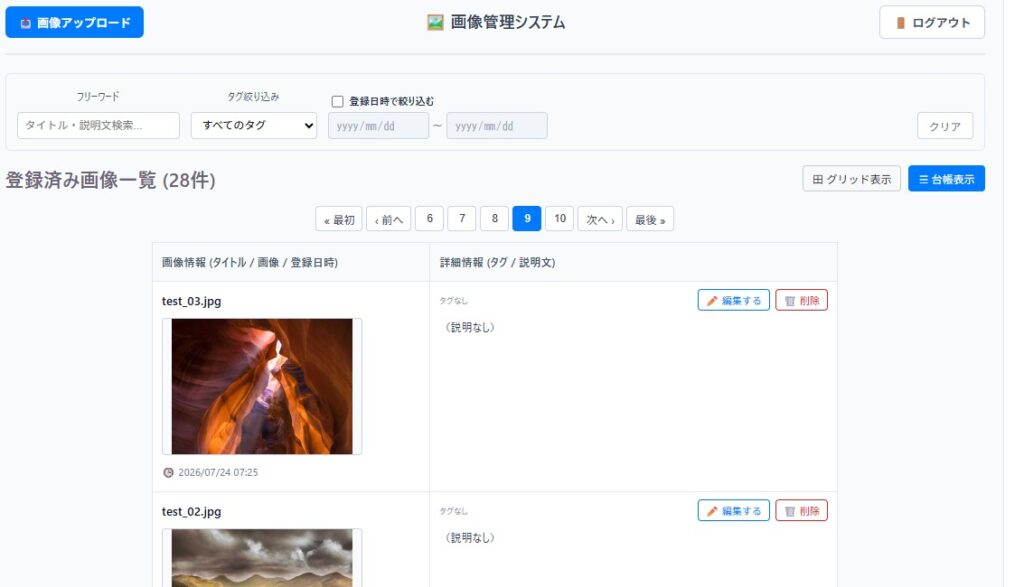The width and height of the screenshot is (1024, 587).
Task: Click the grid icon in グリッド表示 button
Action: coord(818,180)
